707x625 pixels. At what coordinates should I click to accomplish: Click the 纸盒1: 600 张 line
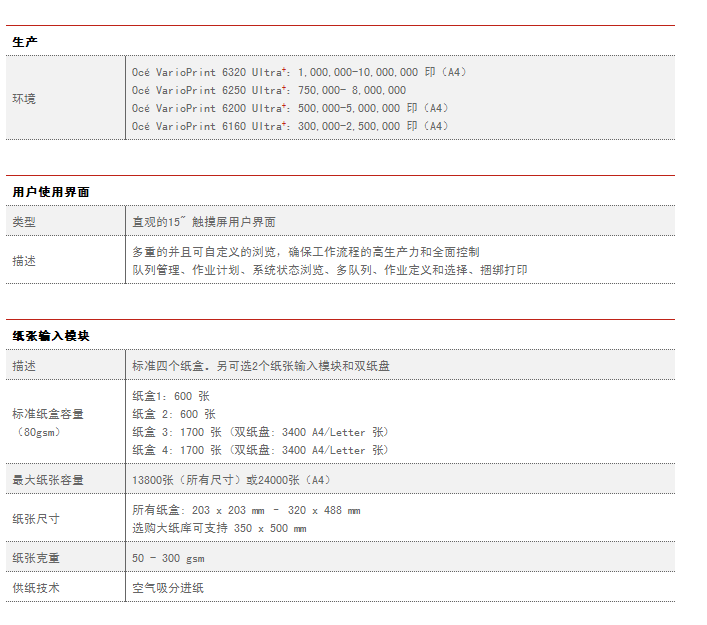tap(171, 396)
